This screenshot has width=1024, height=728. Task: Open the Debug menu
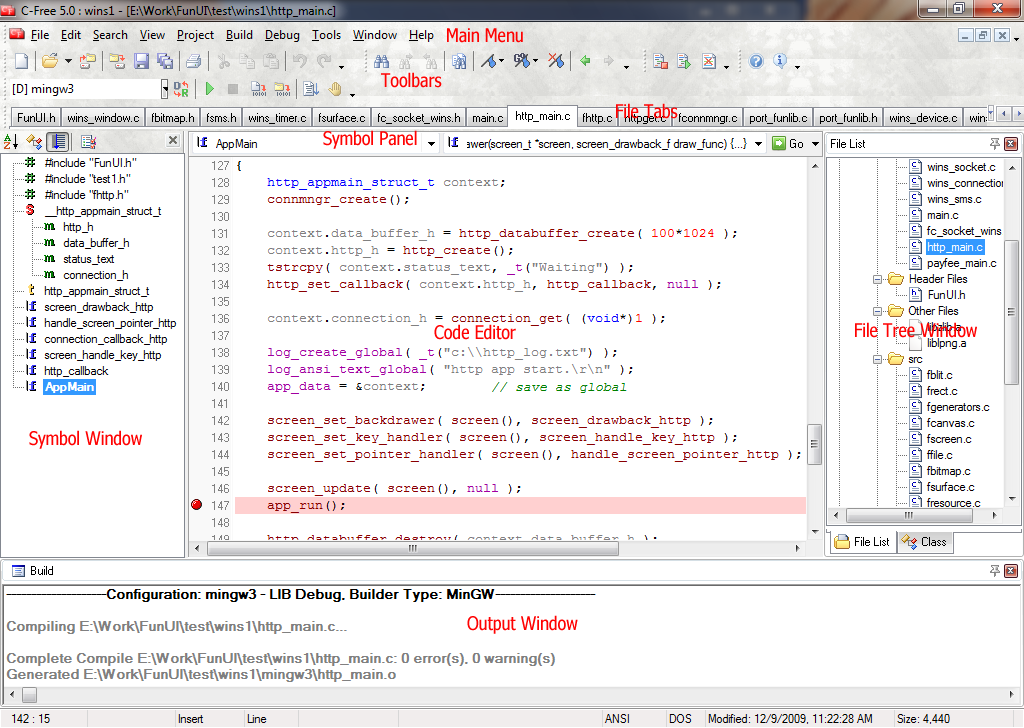(282, 35)
